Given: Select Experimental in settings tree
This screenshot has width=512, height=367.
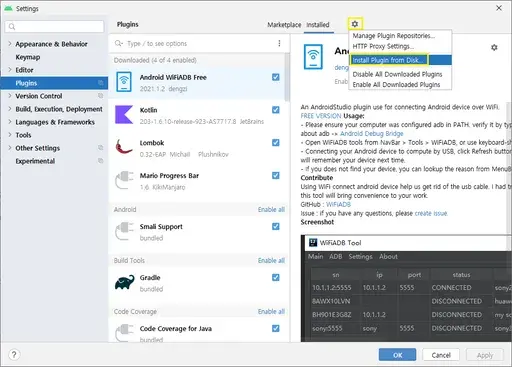Looking at the screenshot, I should (x=35, y=161).
